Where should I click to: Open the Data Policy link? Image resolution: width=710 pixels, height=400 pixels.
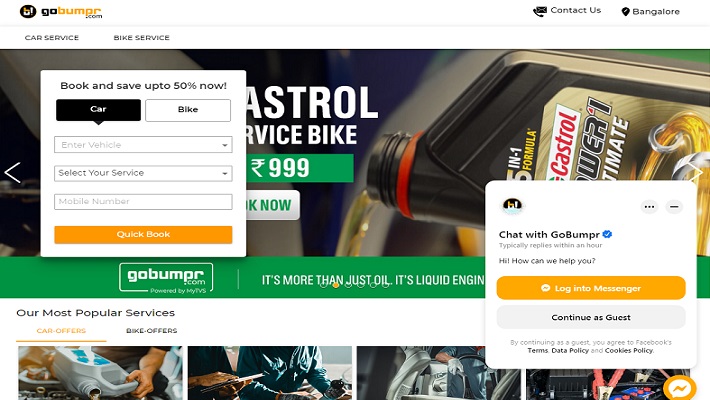pyautogui.click(x=570, y=351)
